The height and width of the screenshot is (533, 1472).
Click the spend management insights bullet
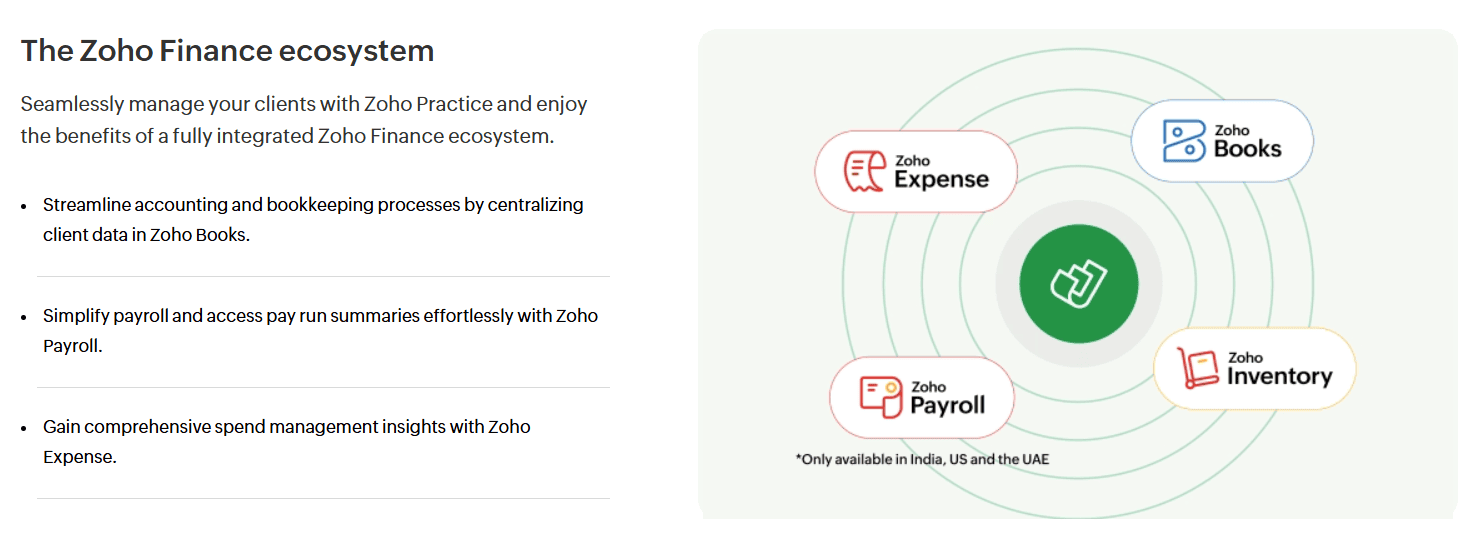pos(287,442)
